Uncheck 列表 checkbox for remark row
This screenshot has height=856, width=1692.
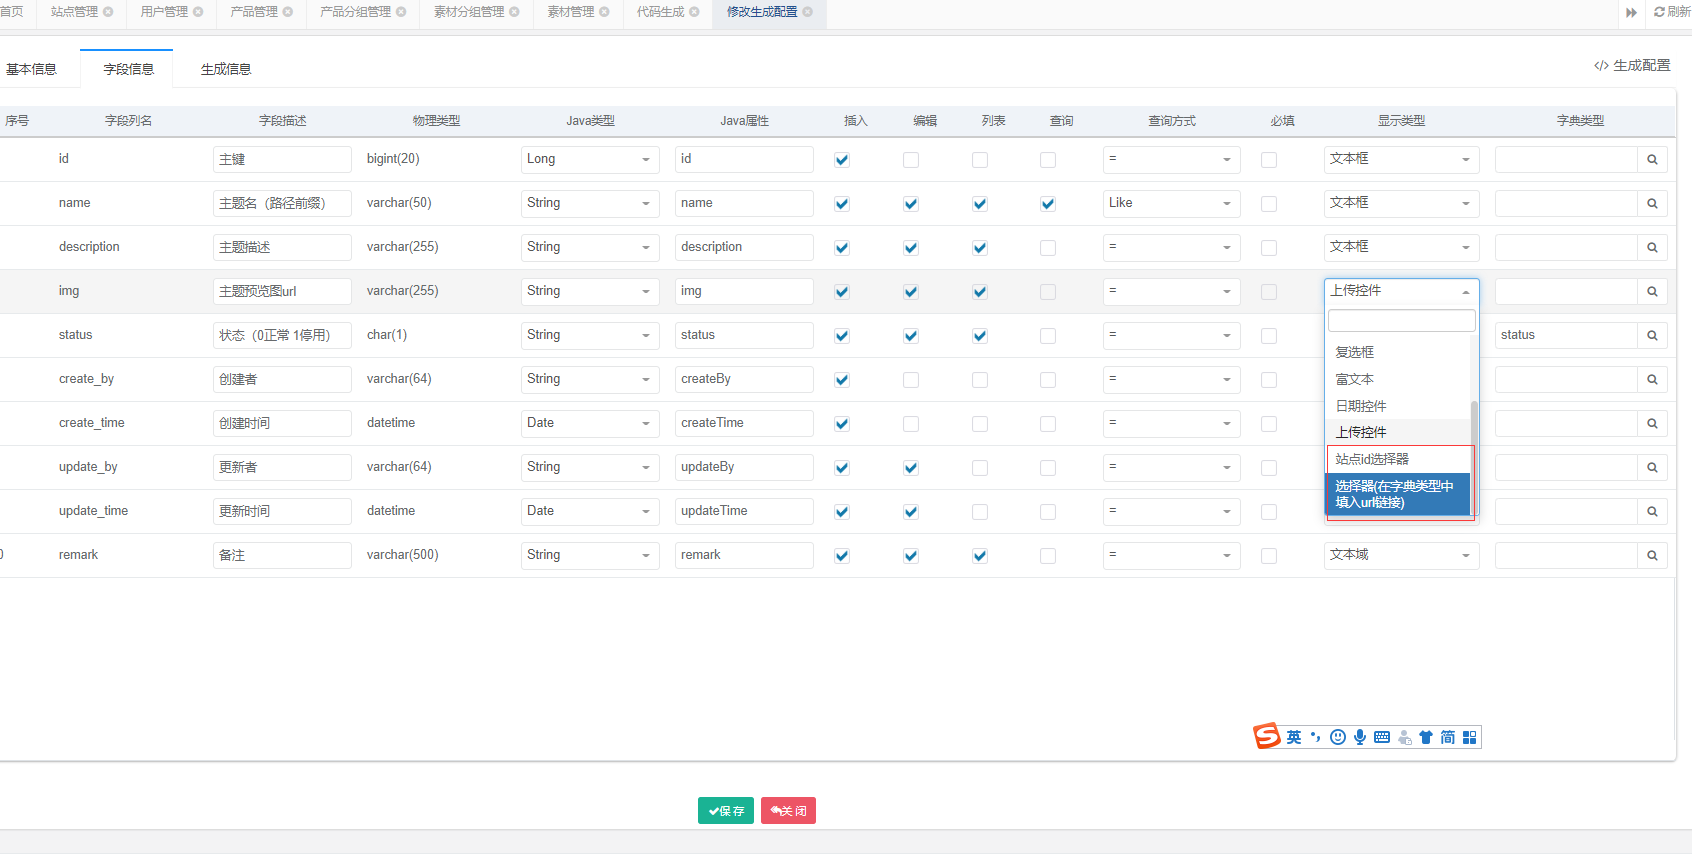click(980, 556)
